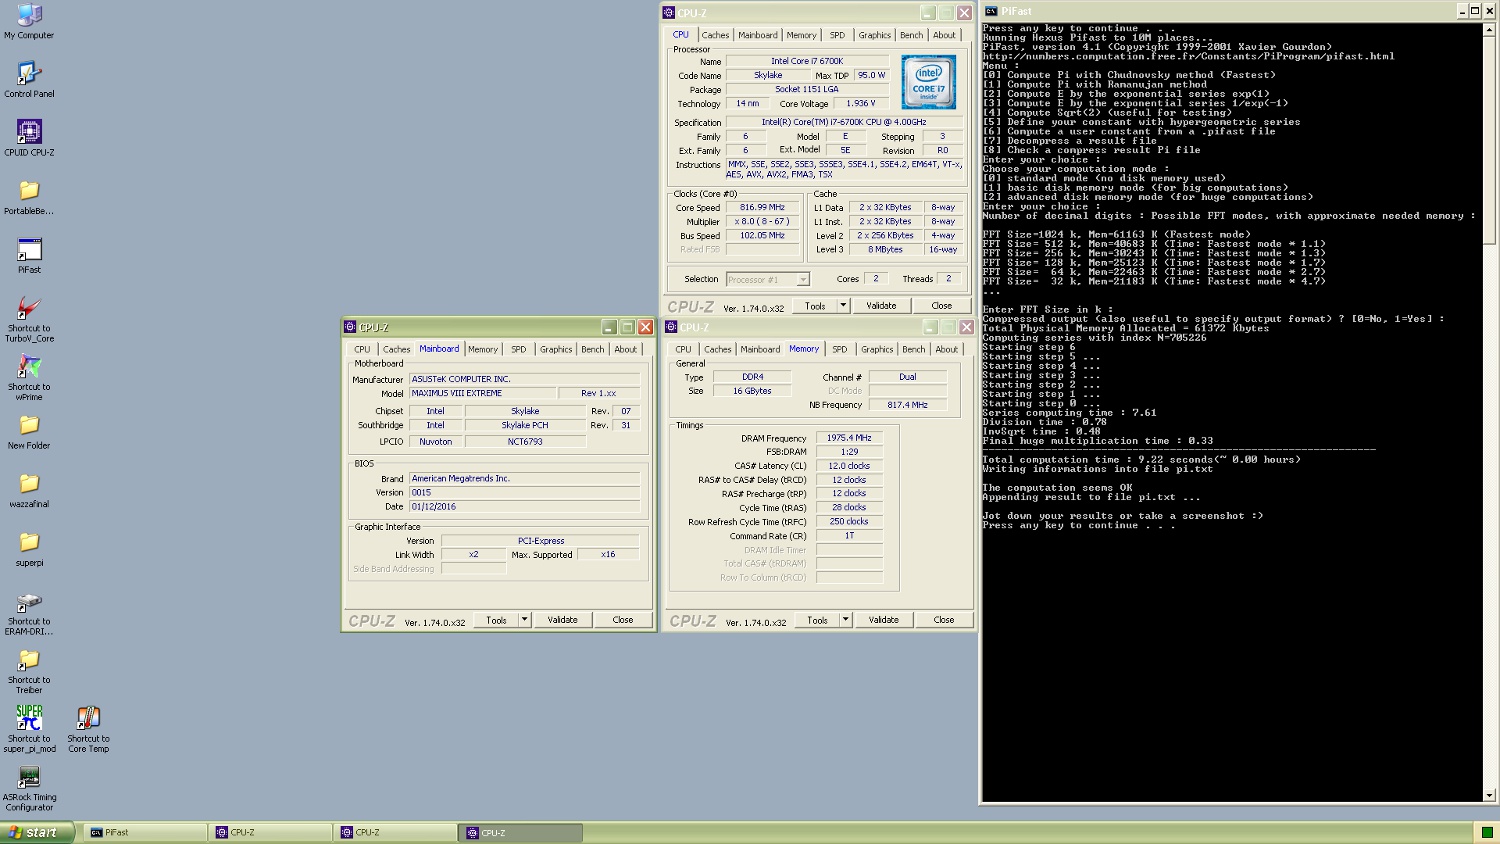Click Close button in Memory window

pyautogui.click(x=944, y=620)
